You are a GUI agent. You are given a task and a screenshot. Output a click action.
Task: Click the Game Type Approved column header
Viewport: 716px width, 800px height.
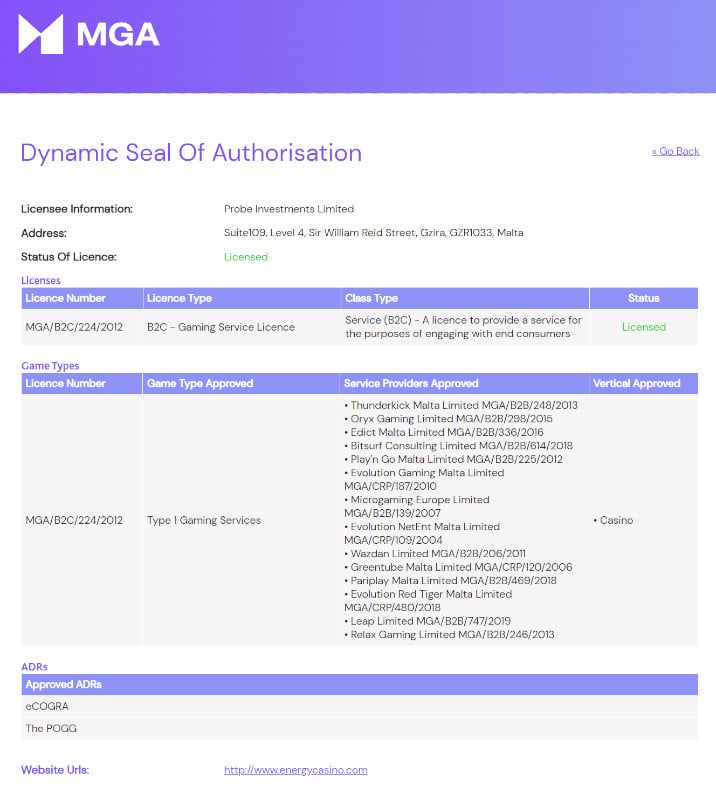click(200, 383)
